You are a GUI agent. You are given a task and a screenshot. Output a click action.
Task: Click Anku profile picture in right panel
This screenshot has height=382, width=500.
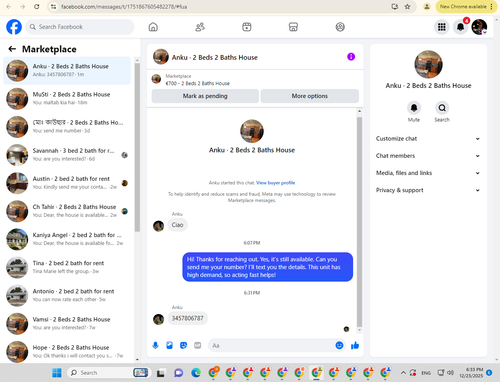click(x=428, y=64)
